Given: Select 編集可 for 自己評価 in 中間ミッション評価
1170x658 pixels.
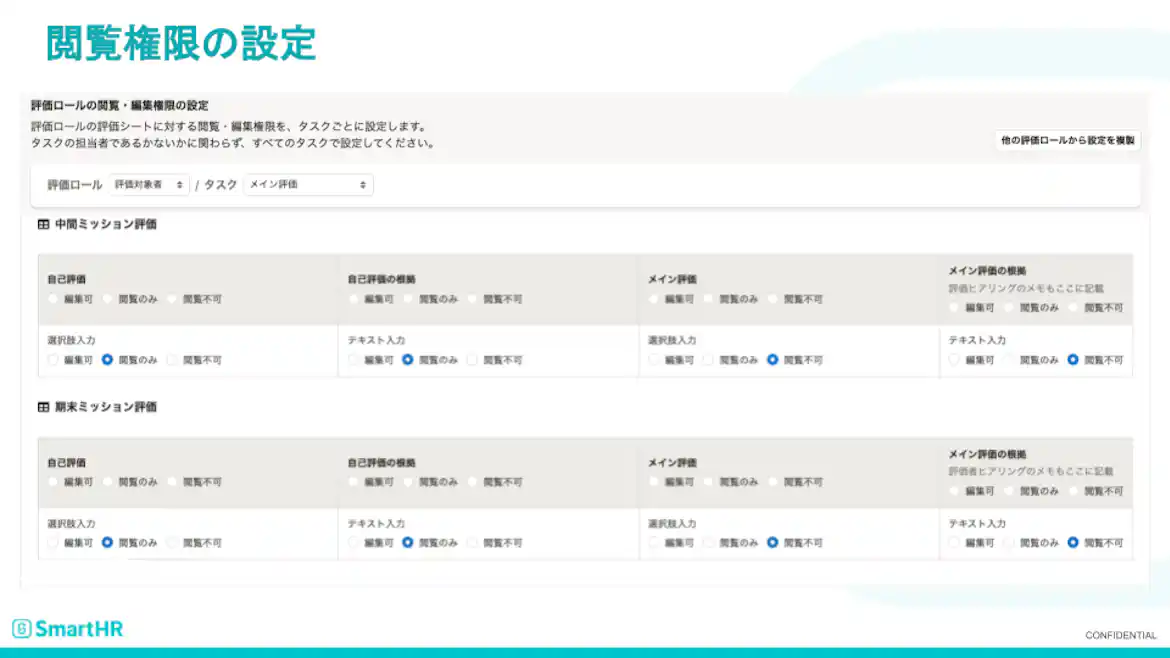Looking at the screenshot, I should (52, 298).
